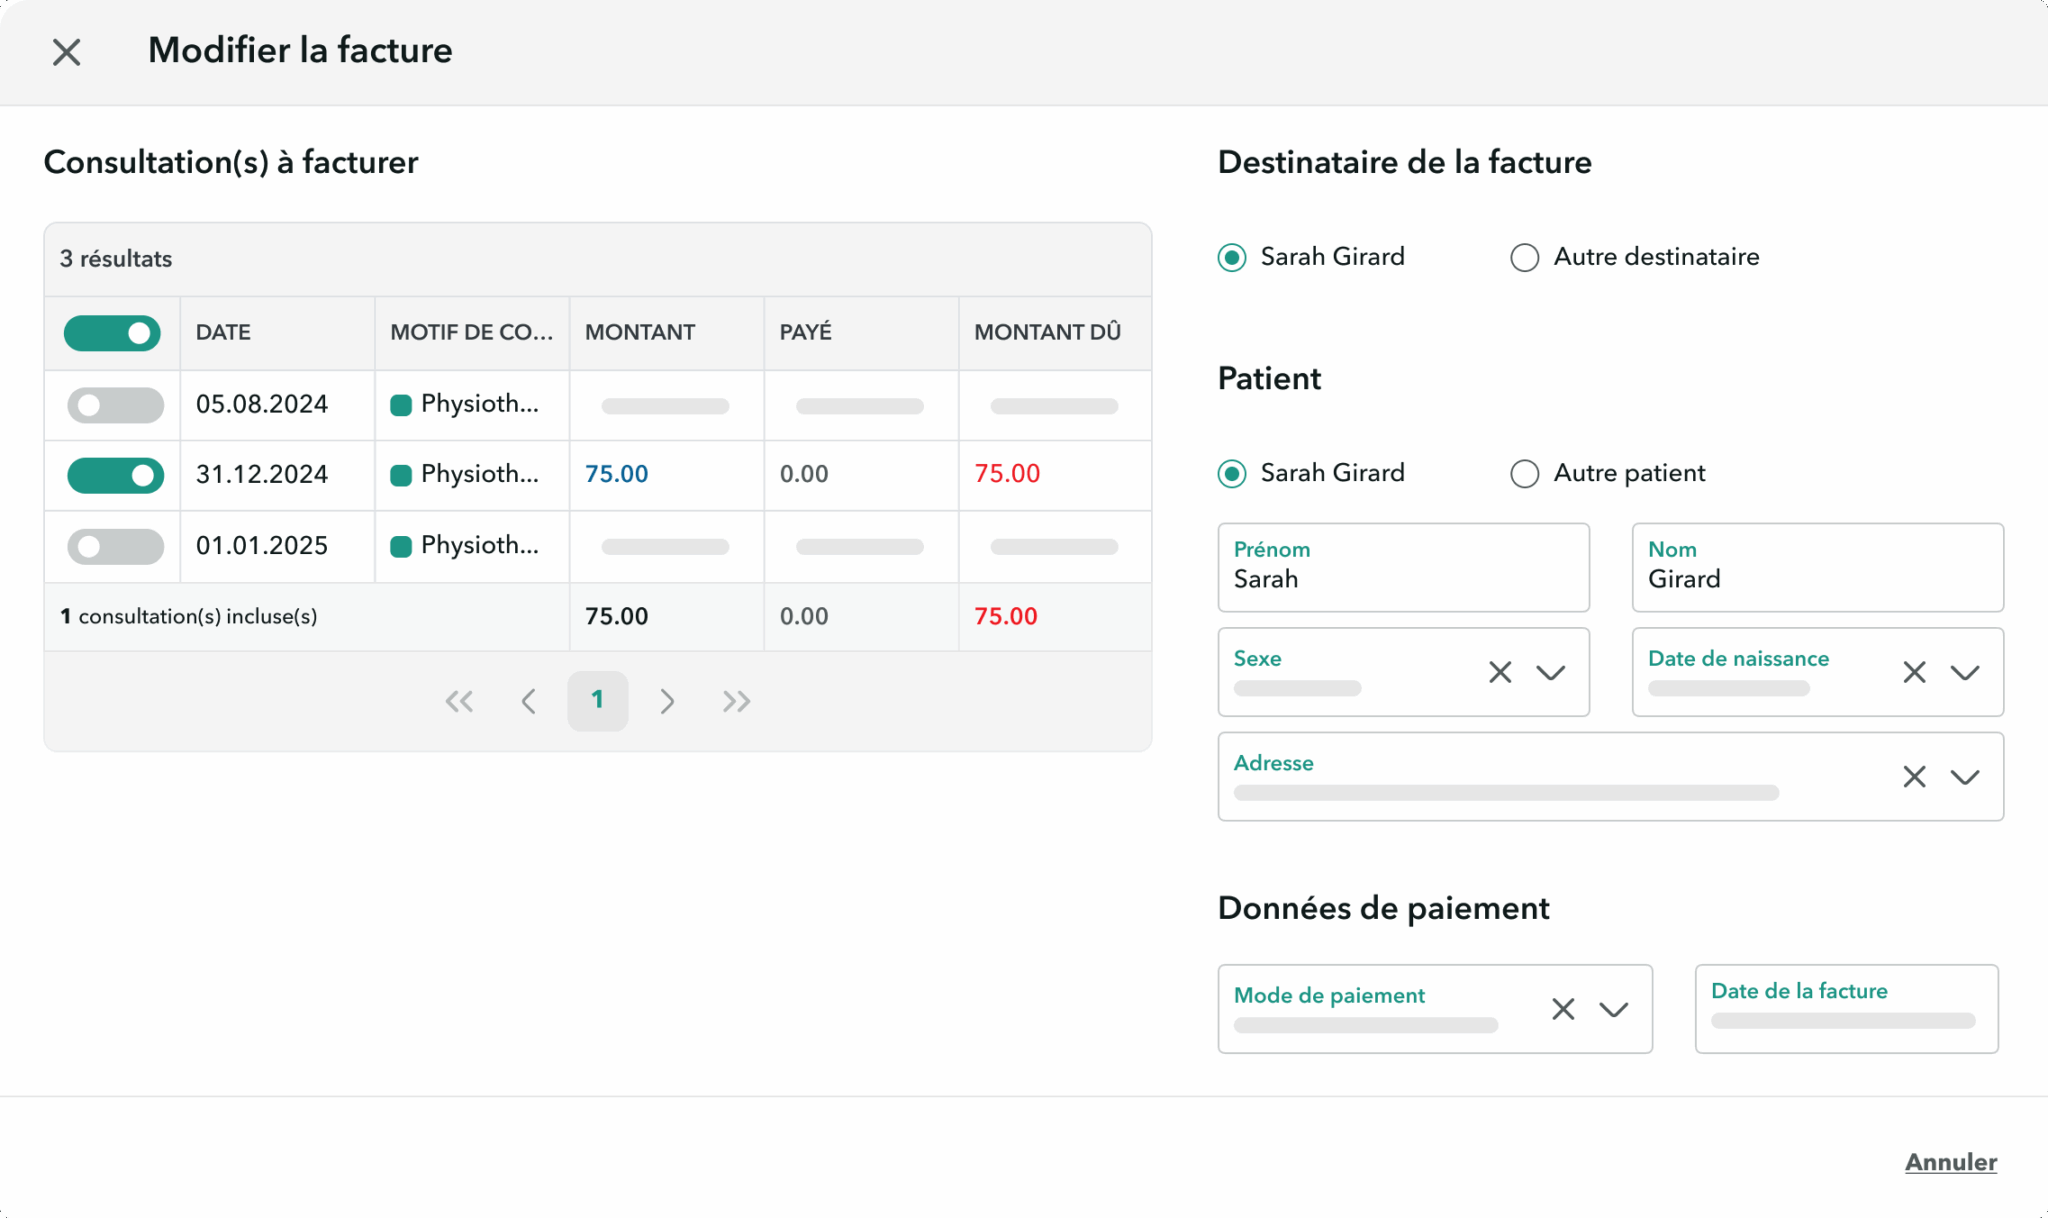Select Autre destinataire radio option
The height and width of the screenshot is (1218, 2048).
pos(1524,258)
